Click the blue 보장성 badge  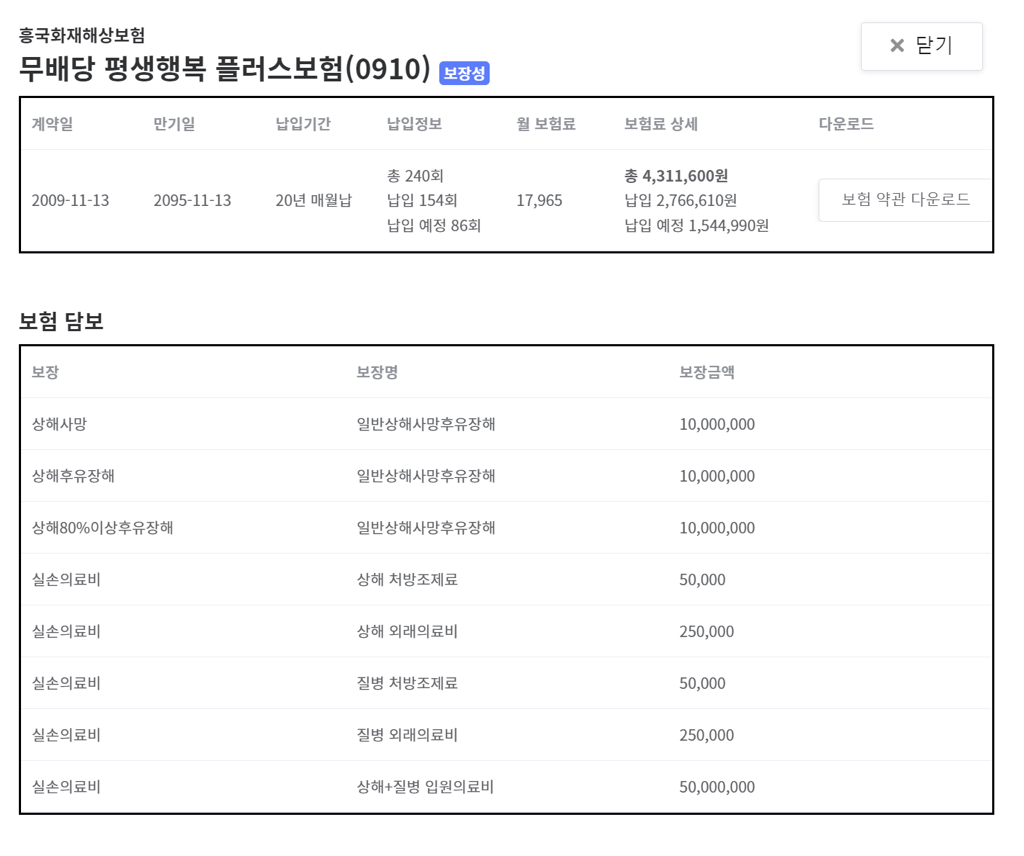point(464,73)
